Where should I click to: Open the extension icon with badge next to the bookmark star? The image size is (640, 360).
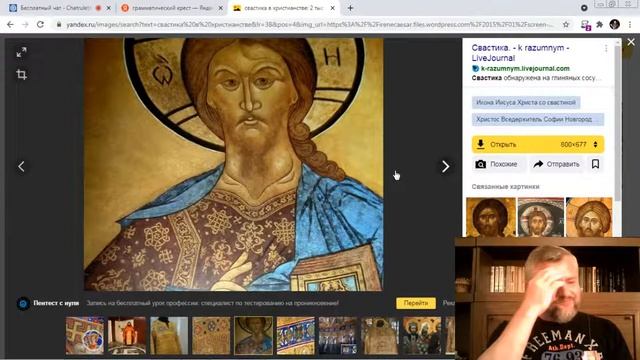point(585,25)
